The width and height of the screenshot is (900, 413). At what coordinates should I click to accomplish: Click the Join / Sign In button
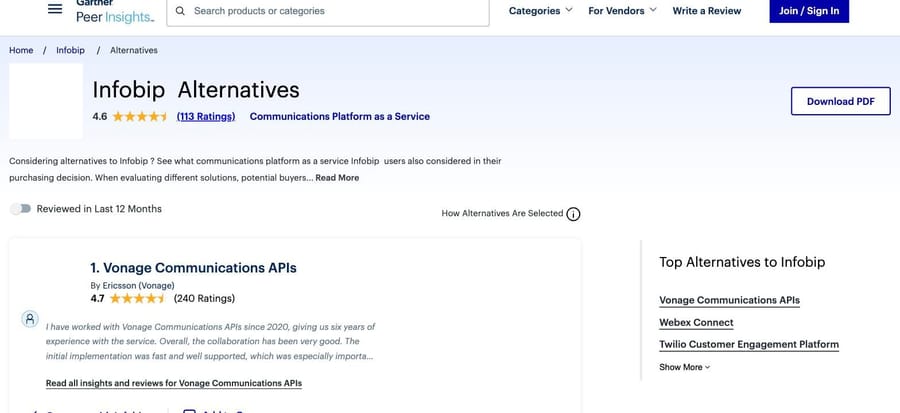[809, 11]
